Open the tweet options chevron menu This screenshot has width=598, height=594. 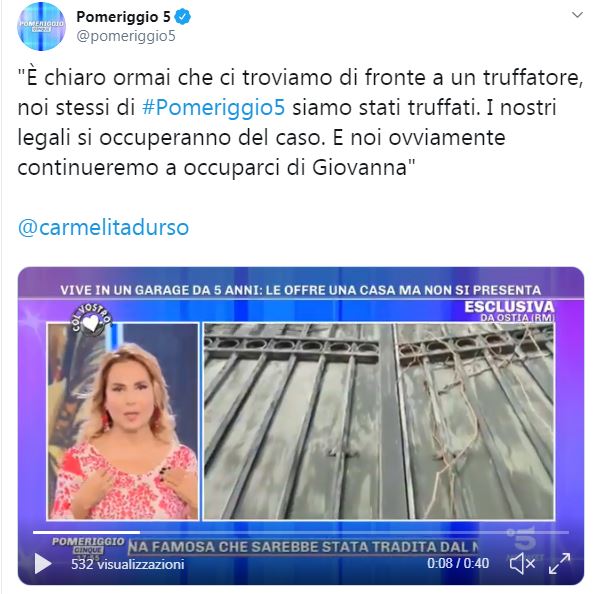[x=577, y=15]
